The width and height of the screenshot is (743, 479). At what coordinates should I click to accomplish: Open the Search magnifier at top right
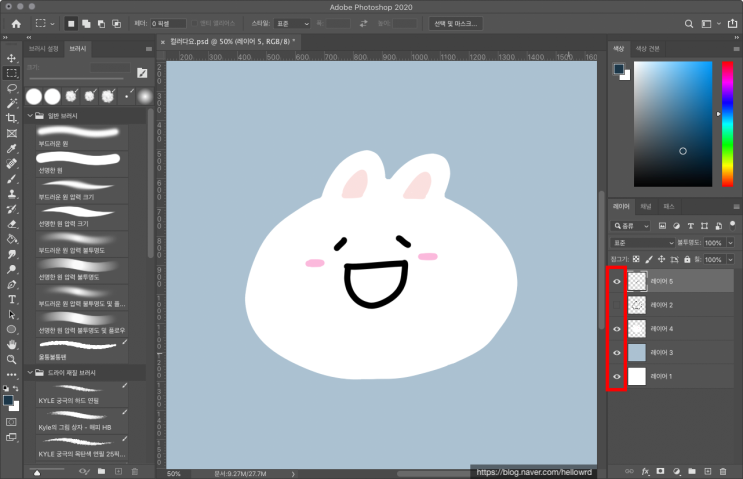coord(689,24)
